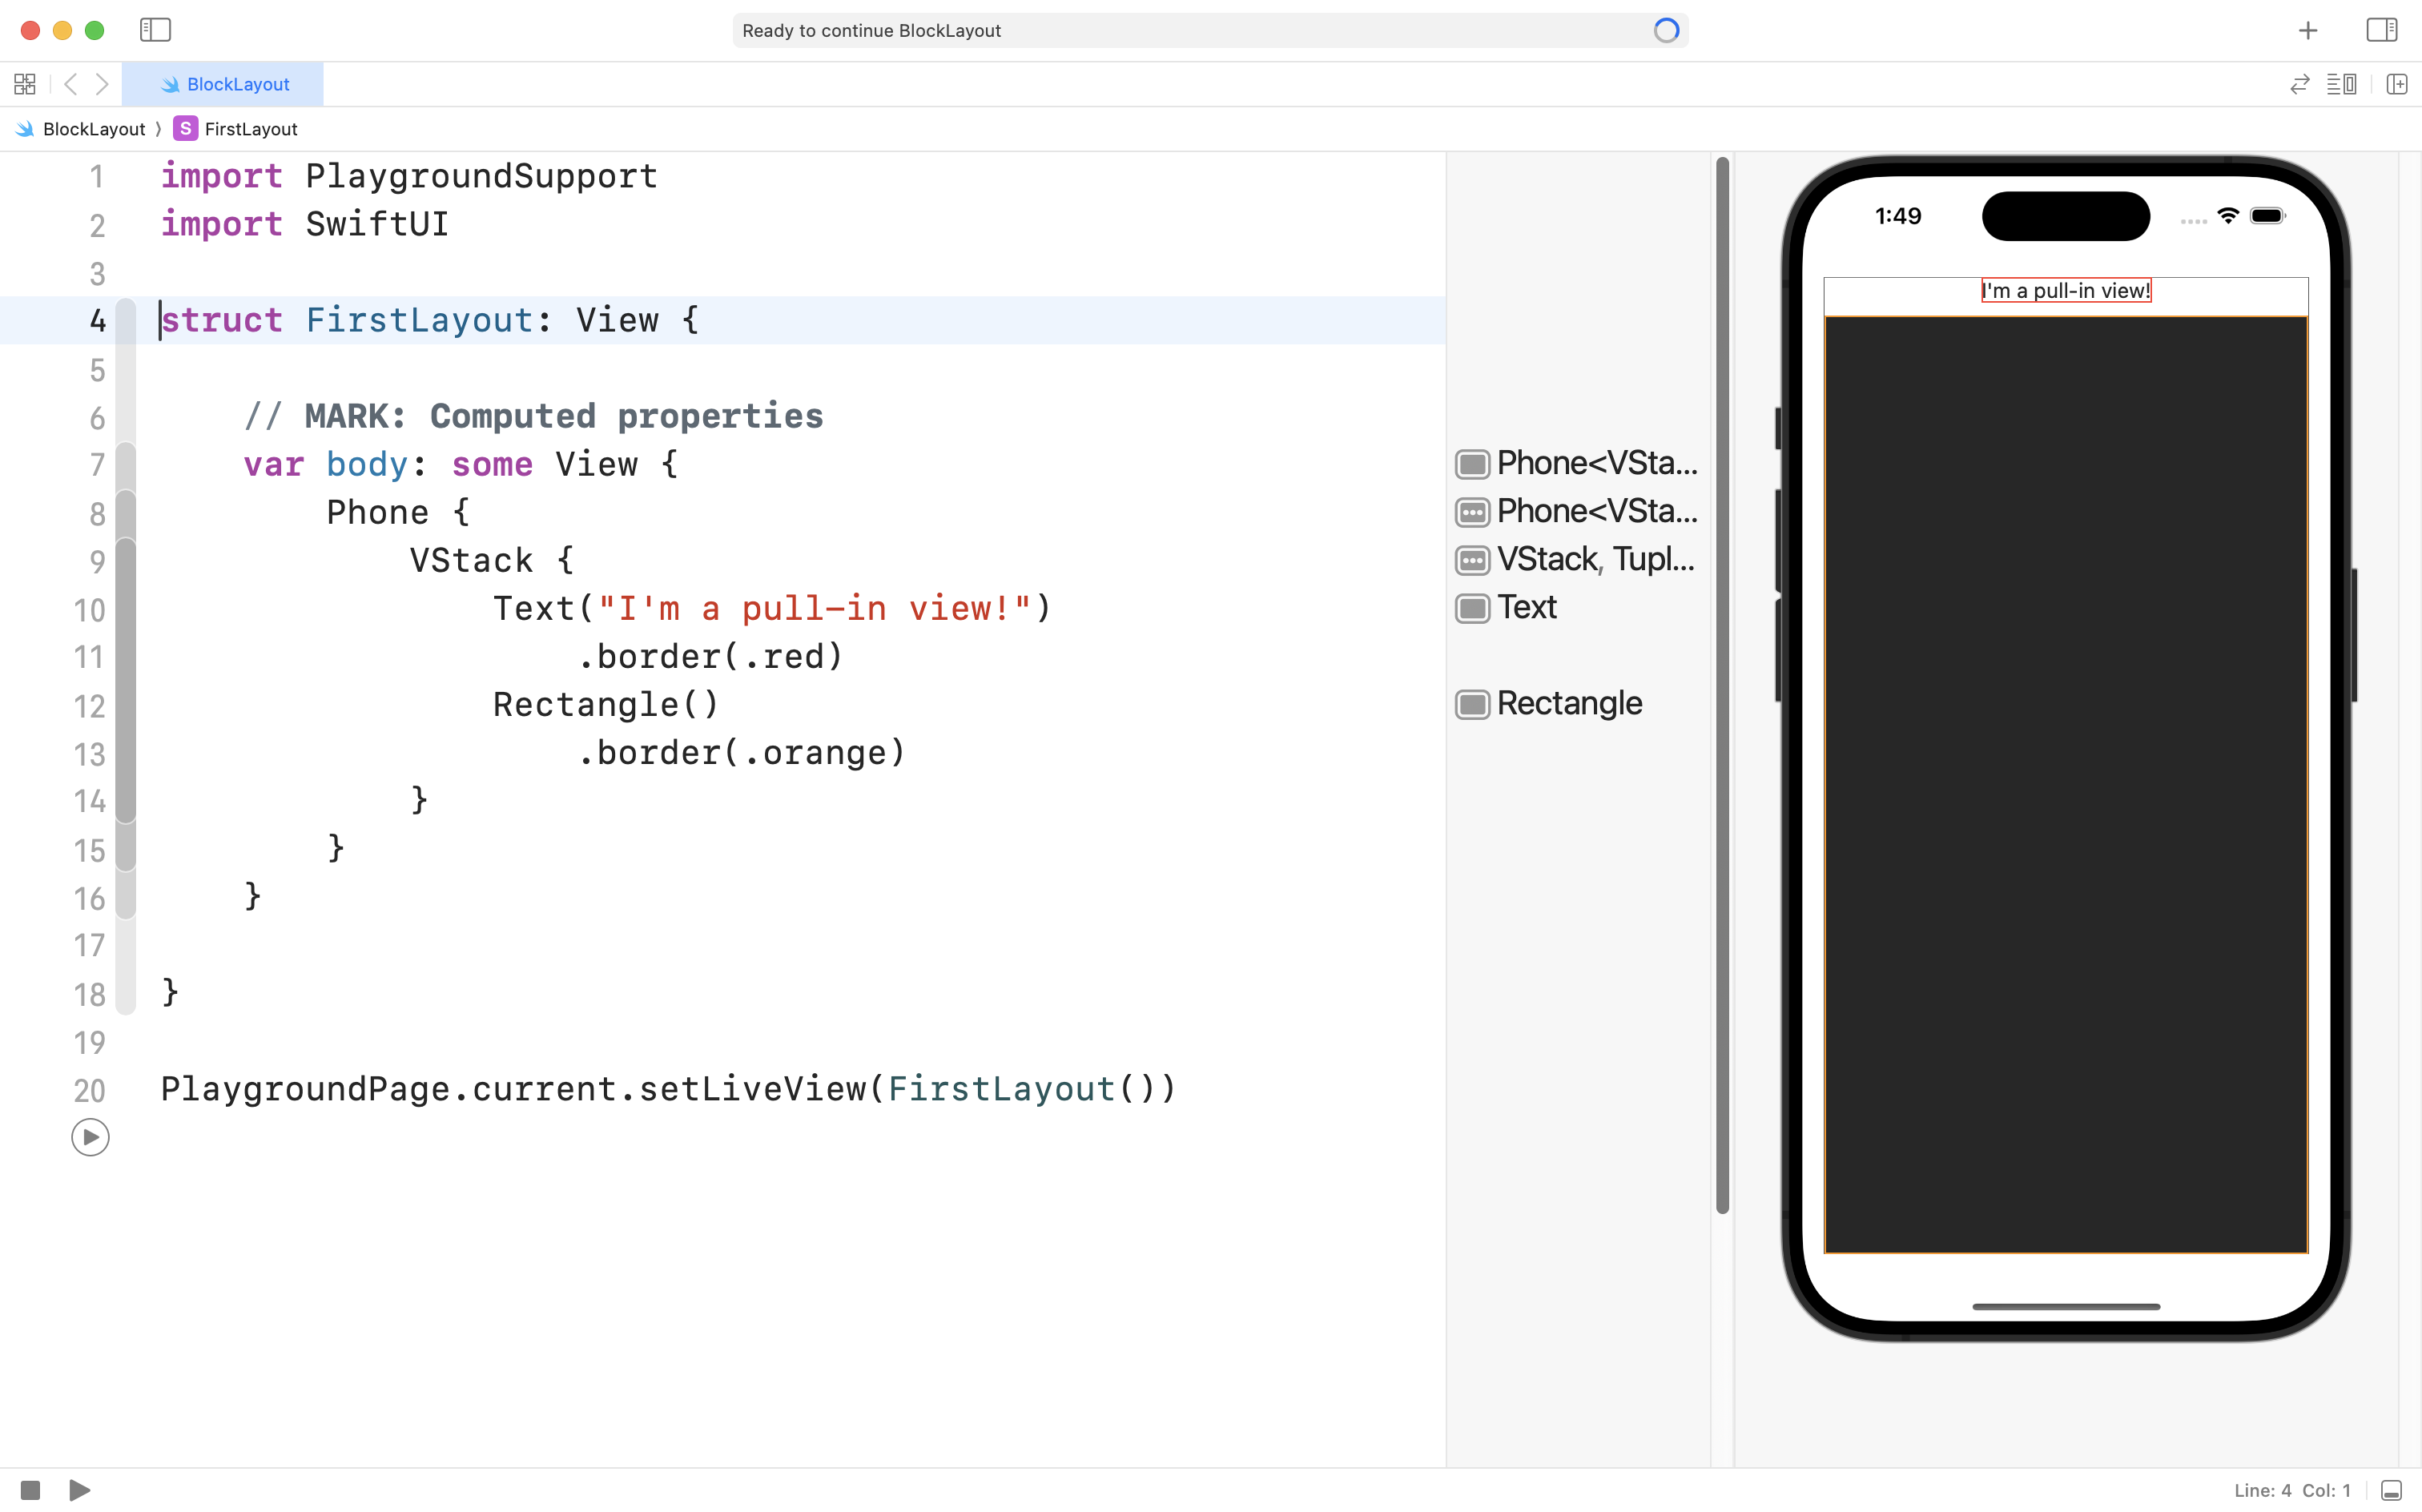Image resolution: width=2422 pixels, height=1512 pixels.
Task: Click the add plus button in toolbar
Action: tap(2308, 30)
